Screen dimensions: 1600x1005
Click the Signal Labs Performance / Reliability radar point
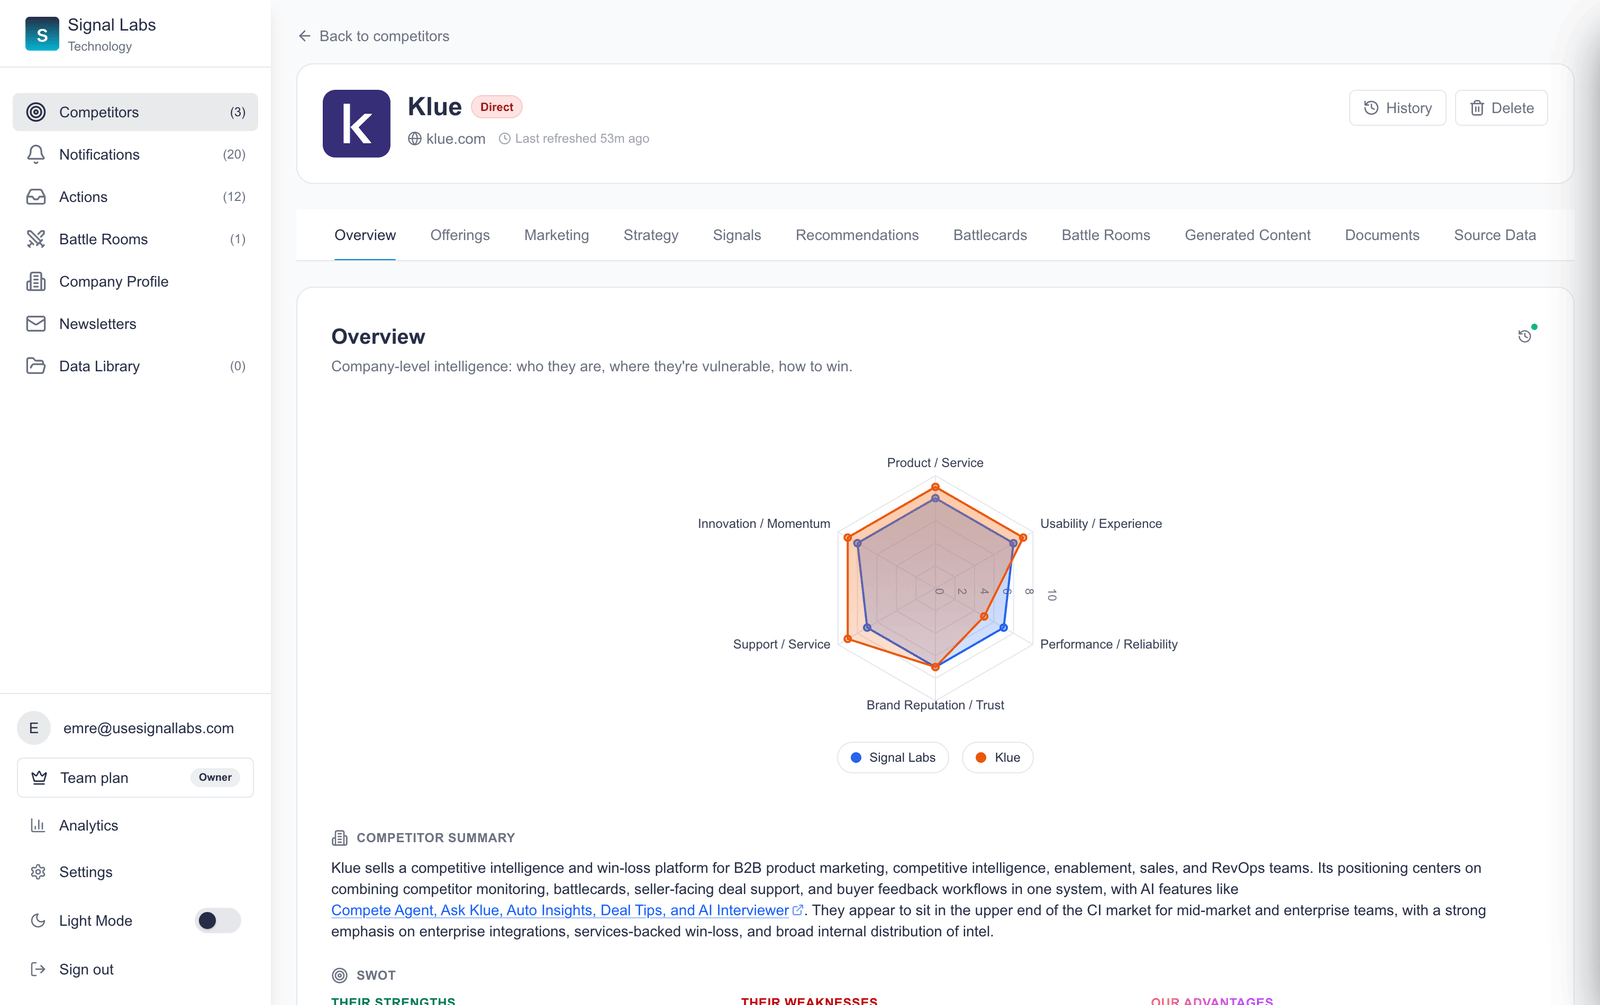[1004, 628]
